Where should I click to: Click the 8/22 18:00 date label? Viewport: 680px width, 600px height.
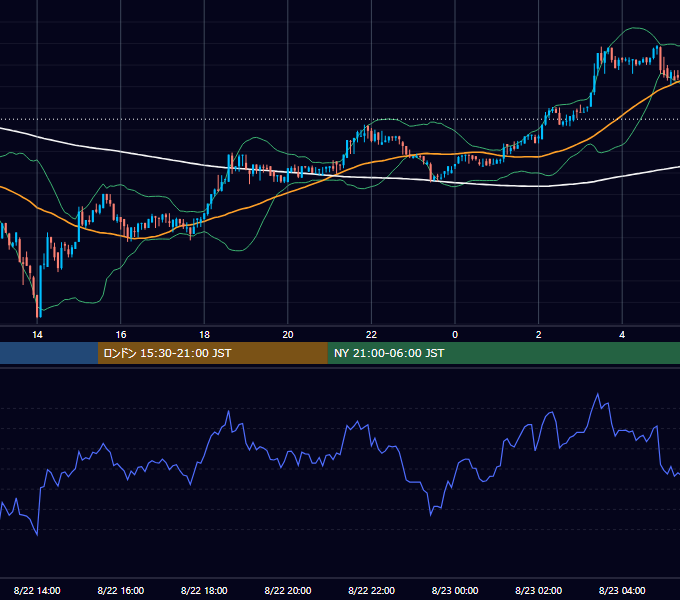(204, 590)
